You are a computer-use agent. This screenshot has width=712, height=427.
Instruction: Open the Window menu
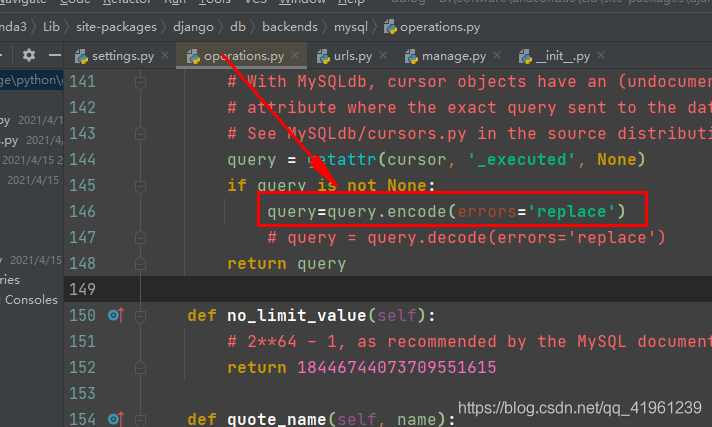pos(302,2)
